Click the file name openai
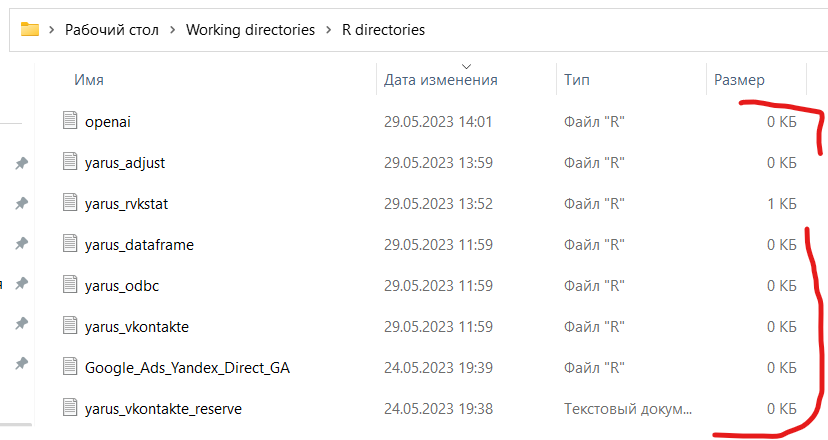Image resolution: width=828 pixels, height=440 pixels. pos(108,122)
